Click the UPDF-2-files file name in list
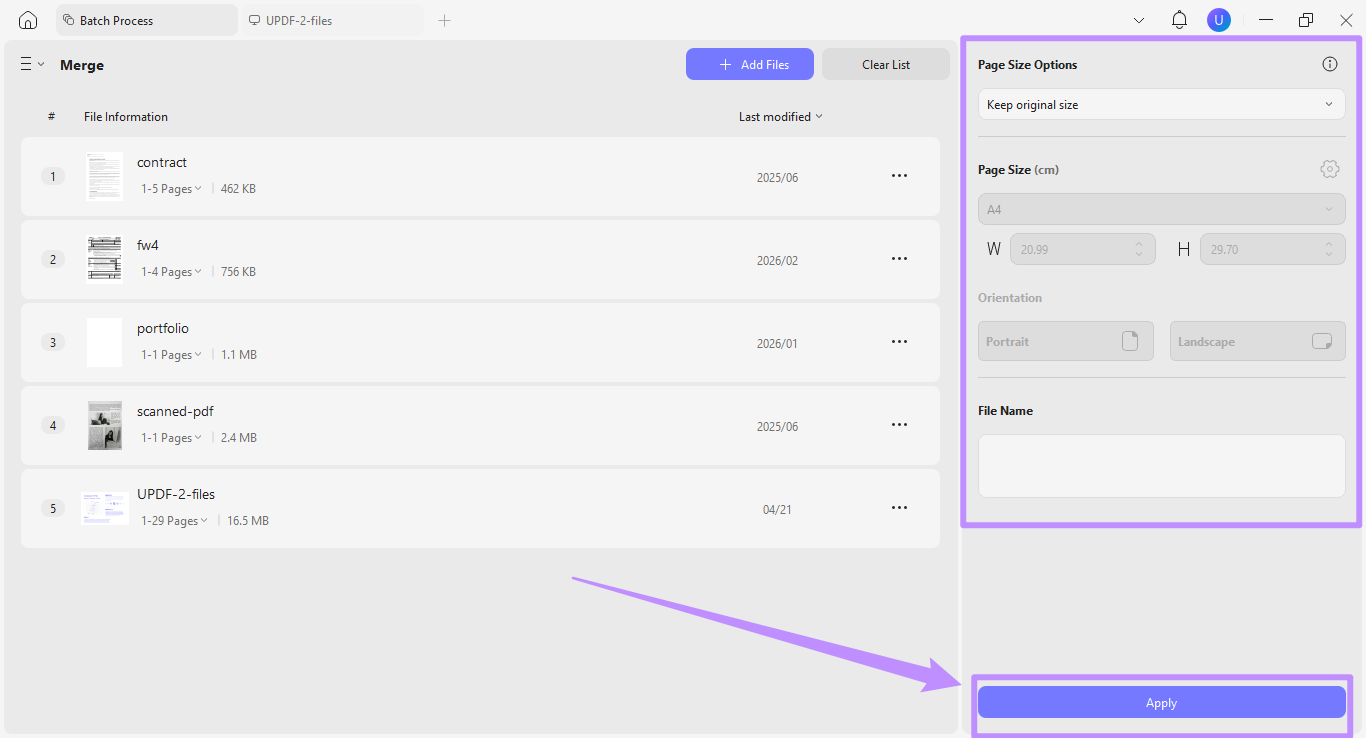The height and width of the screenshot is (738, 1366). pyautogui.click(x=176, y=494)
